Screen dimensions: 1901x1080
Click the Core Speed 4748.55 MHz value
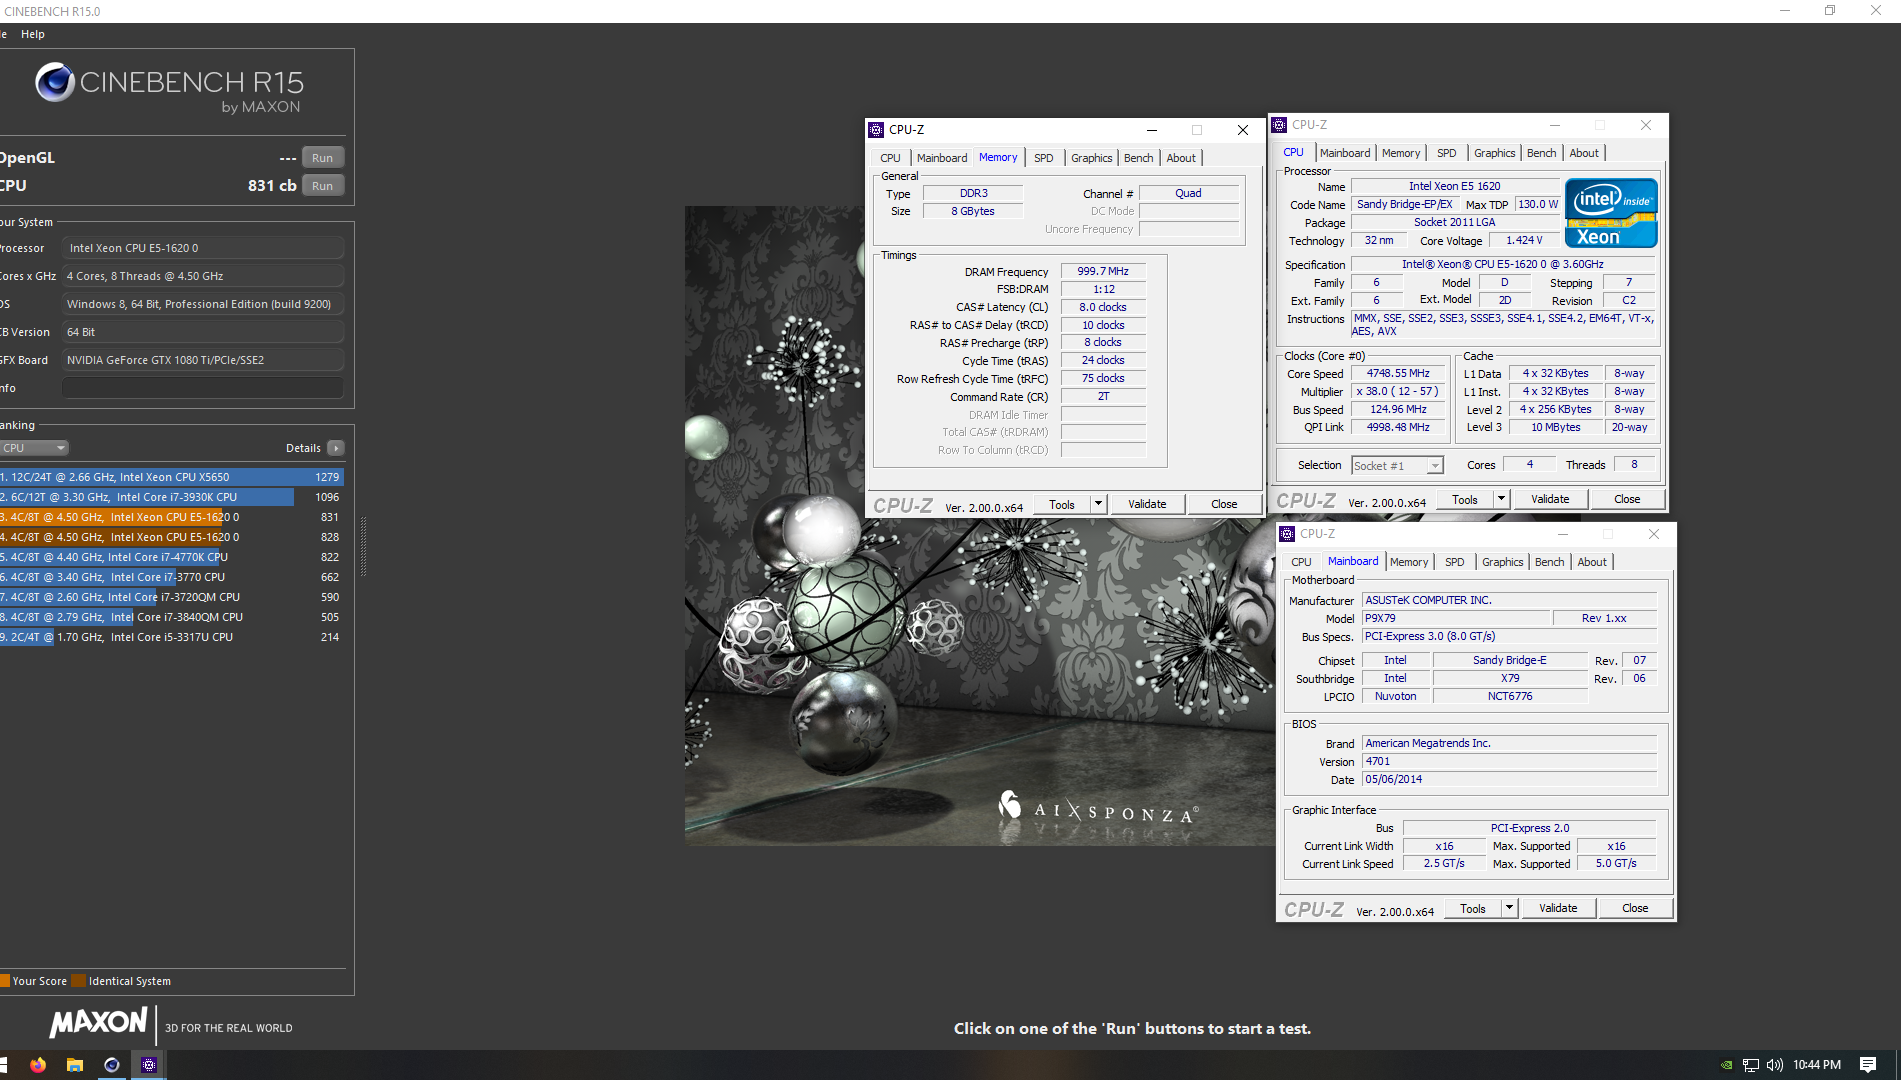tap(1398, 374)
